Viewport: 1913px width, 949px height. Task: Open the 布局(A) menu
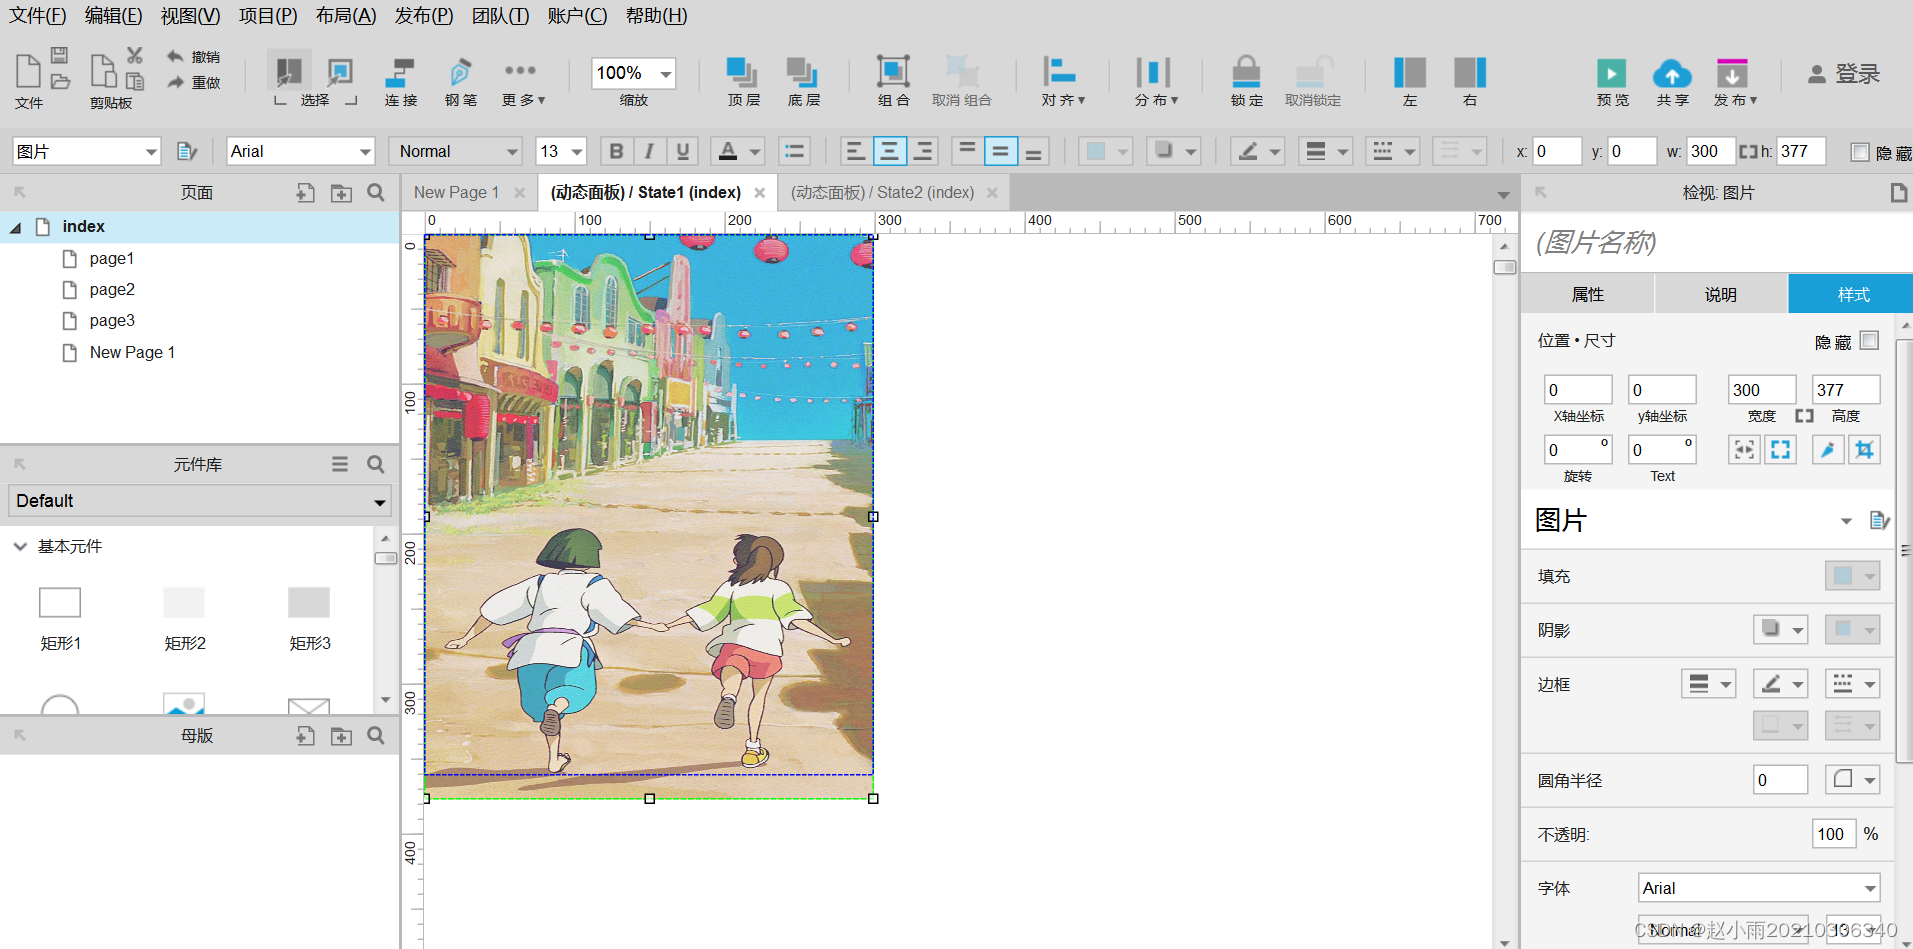(x=346, y=16)
